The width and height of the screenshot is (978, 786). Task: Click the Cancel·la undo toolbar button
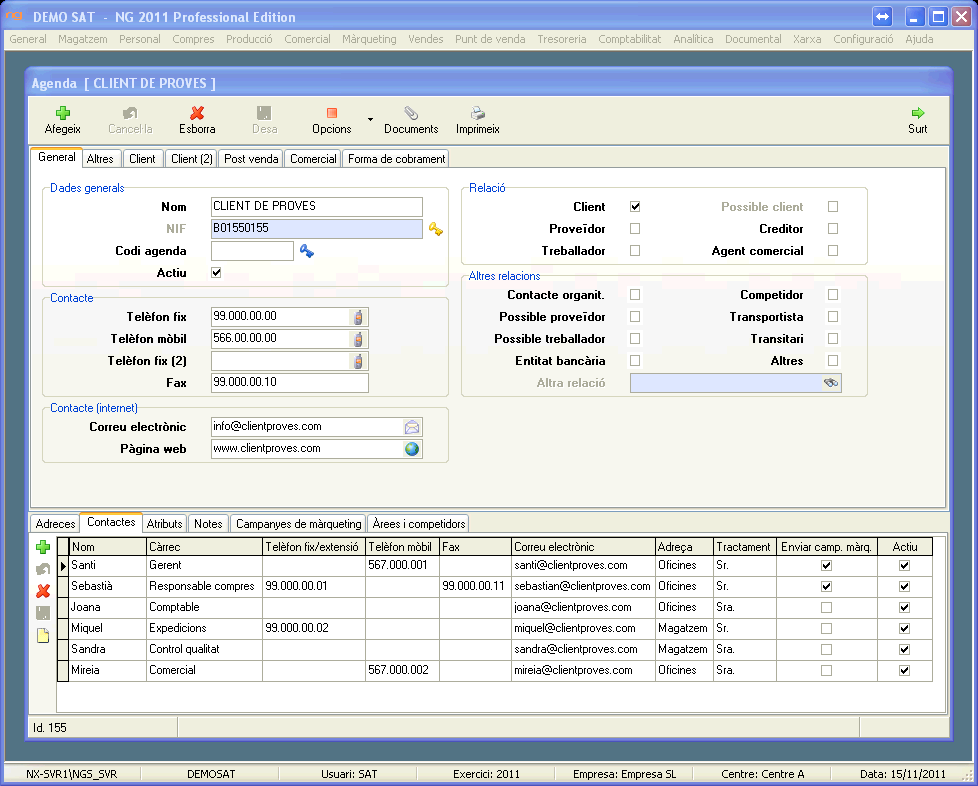[x=130, y=120]
